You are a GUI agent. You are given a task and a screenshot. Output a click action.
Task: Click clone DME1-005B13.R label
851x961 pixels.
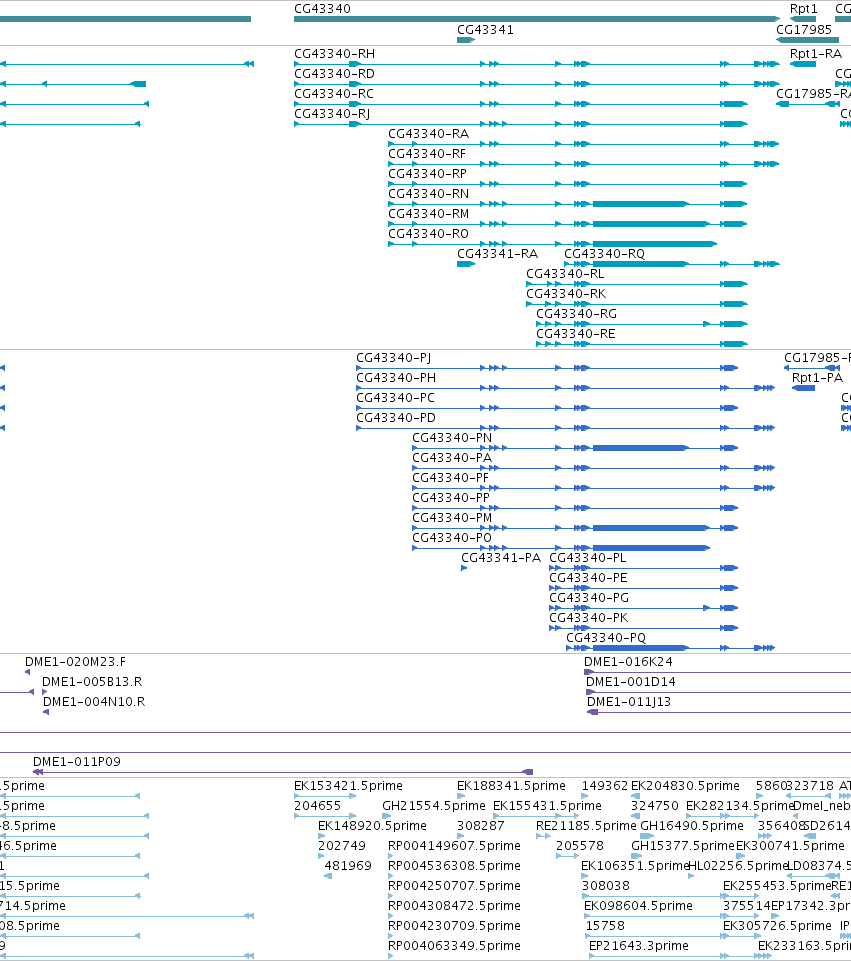92,682
